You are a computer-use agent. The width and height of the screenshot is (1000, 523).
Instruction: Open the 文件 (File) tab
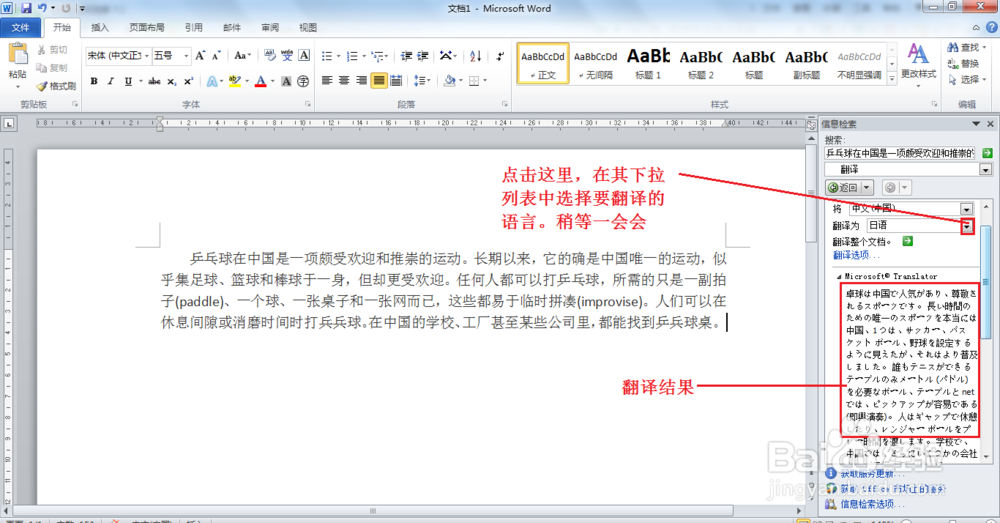pos(20,27)
